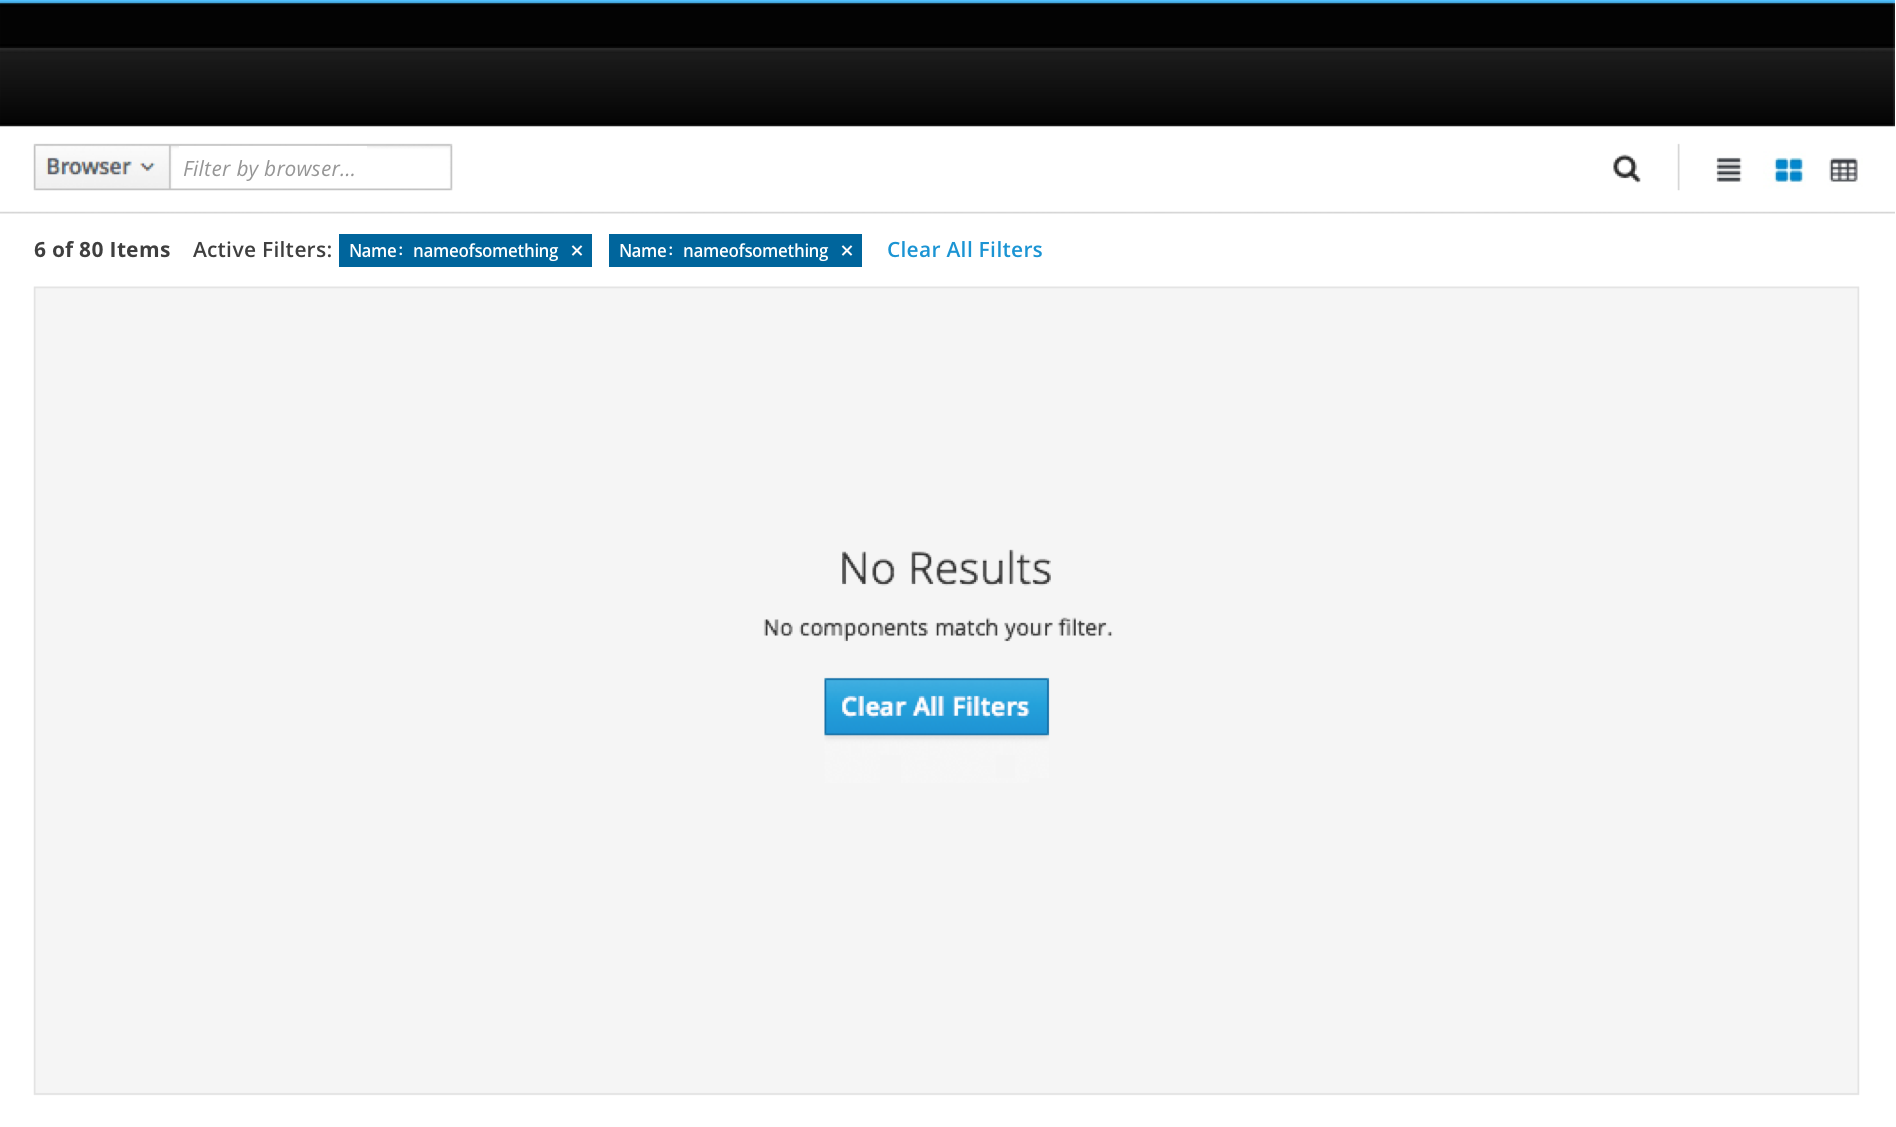Screen dimensions: 1896x1127
Task: Click the blue Clear All Filters button
Action: pyautogui.click(x=936, y=707)
